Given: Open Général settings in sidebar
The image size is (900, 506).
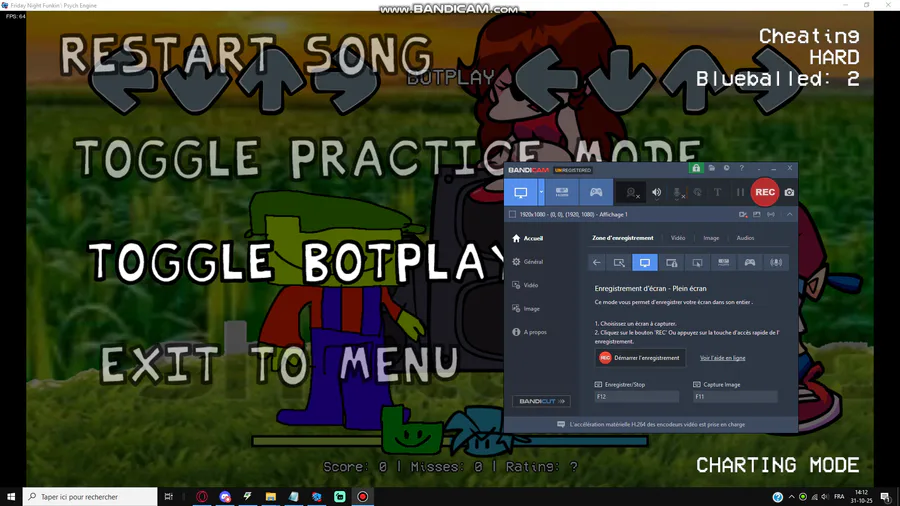Looking at the screenshot, I should click(528, 262).
